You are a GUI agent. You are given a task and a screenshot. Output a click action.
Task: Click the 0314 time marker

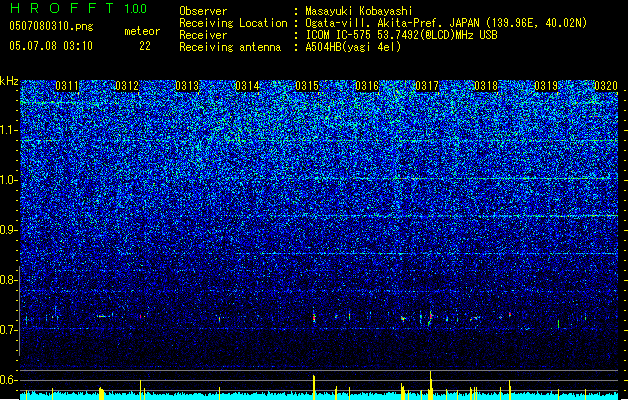[x=247, y=86]
